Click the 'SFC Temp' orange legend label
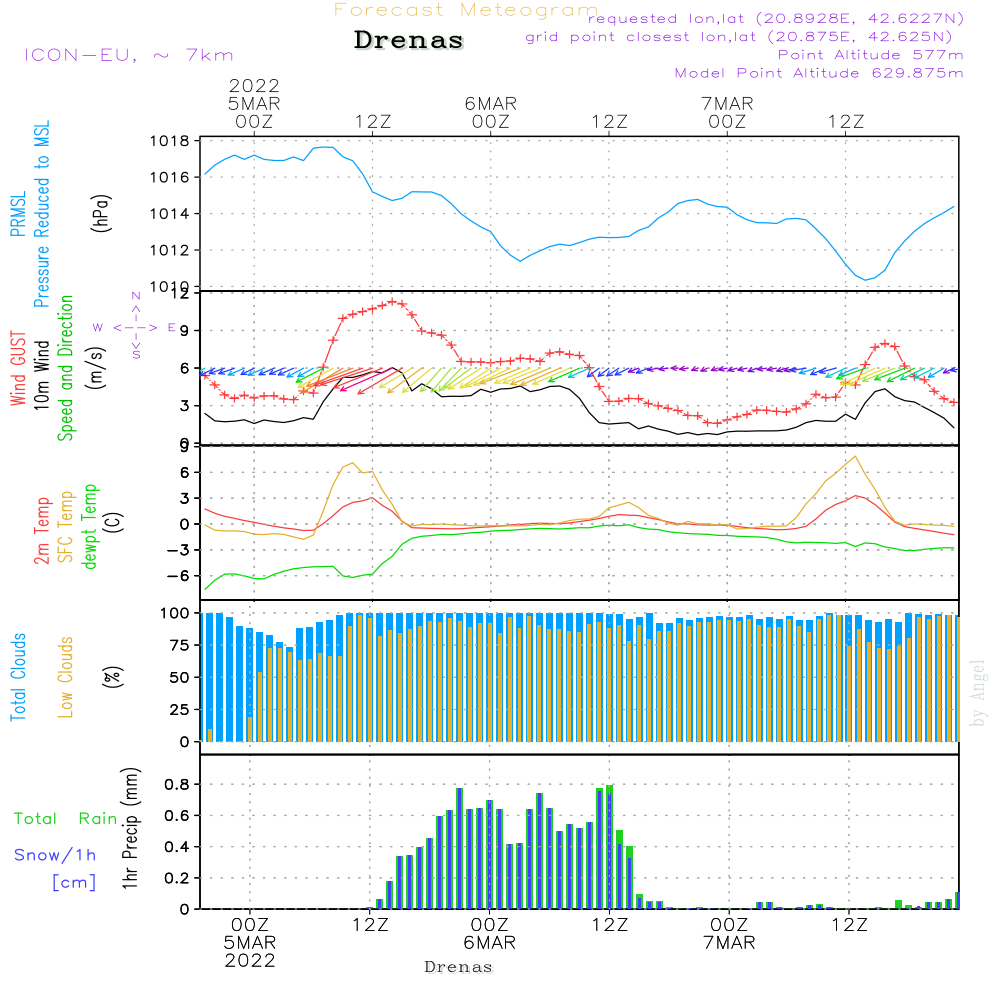 pos(65,527)
